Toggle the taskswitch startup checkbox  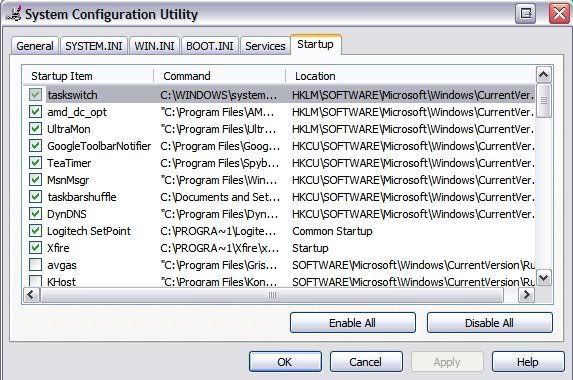(x=35, y=95)
